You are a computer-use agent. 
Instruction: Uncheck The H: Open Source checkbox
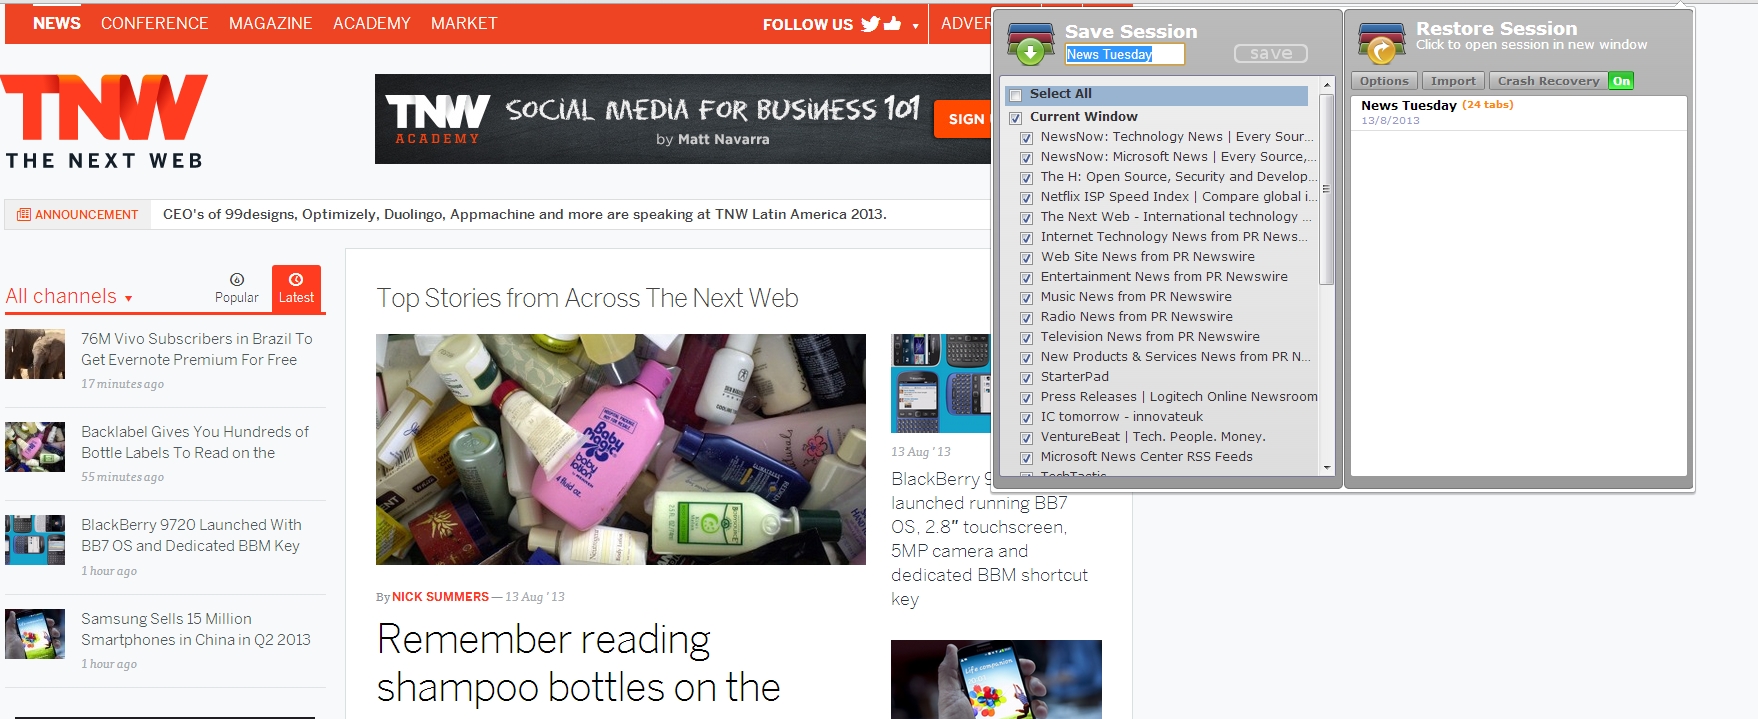(x=1026, y=178)
